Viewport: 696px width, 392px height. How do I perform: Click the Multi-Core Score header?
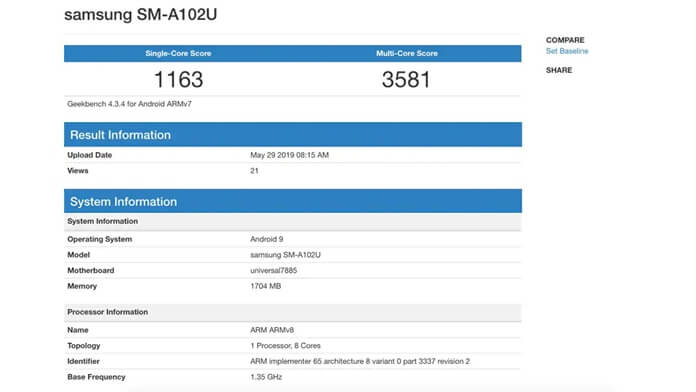(407, 53)
